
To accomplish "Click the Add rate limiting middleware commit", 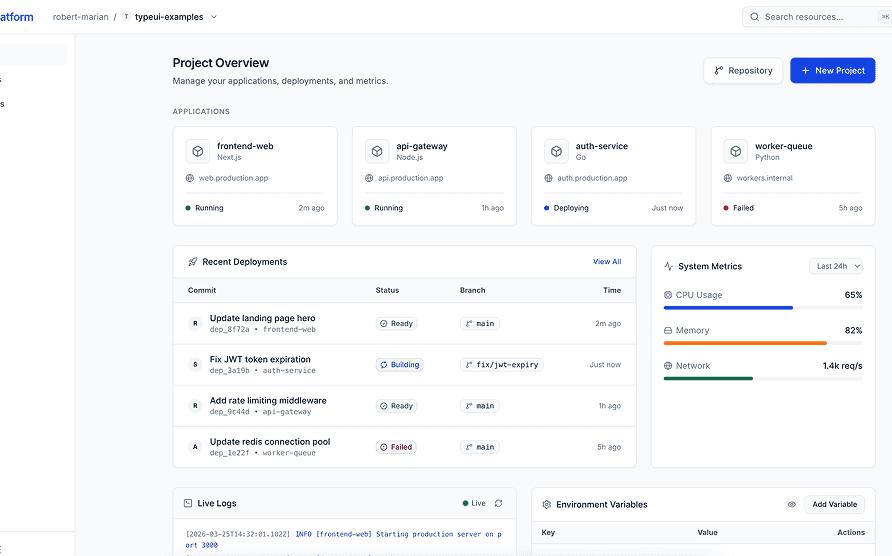I will tap(268, 401).
